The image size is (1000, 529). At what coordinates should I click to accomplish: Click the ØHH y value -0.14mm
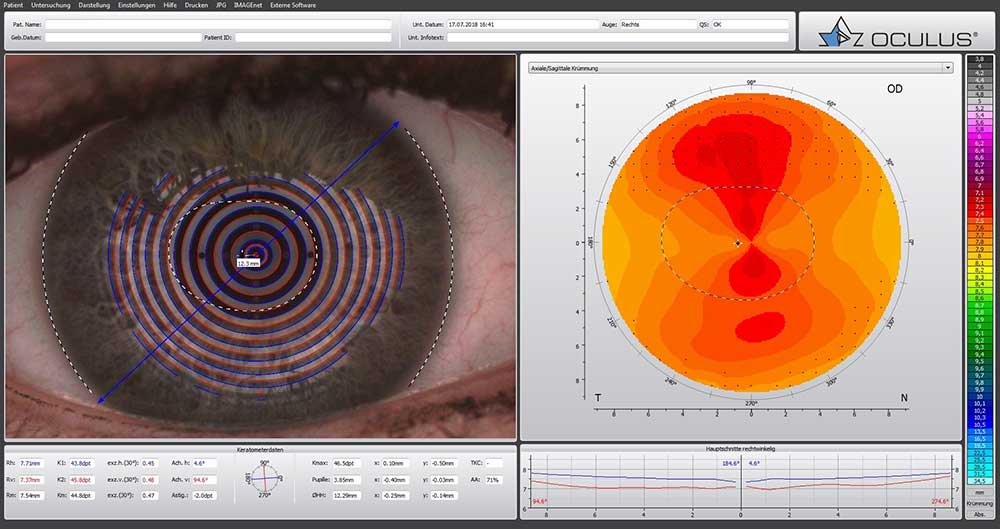tap(445, 496)
